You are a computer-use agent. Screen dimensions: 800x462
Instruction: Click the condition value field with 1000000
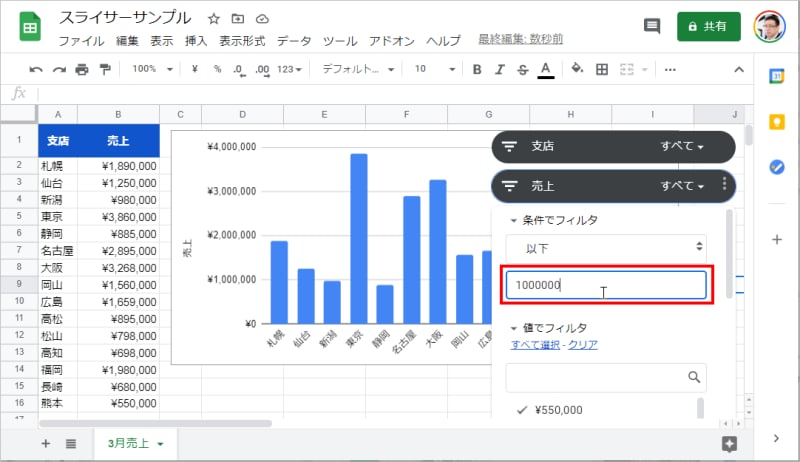(x=606, y=285)
